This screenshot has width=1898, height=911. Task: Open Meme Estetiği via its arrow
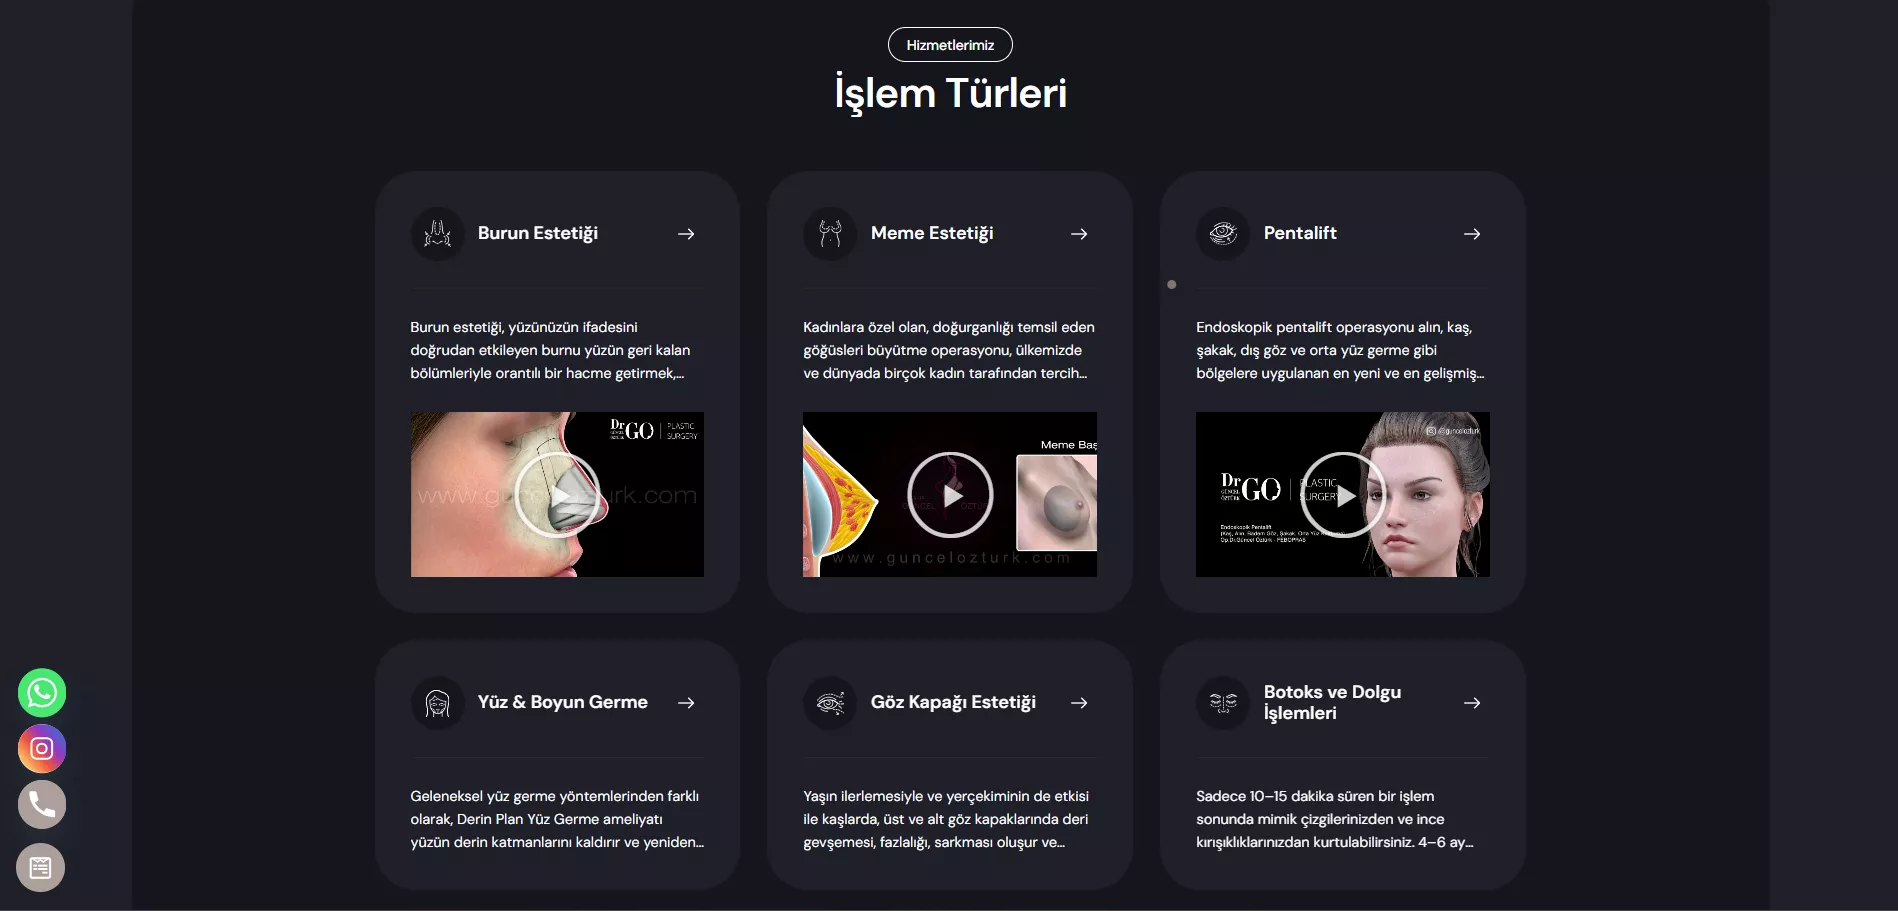click(1079, 234)
